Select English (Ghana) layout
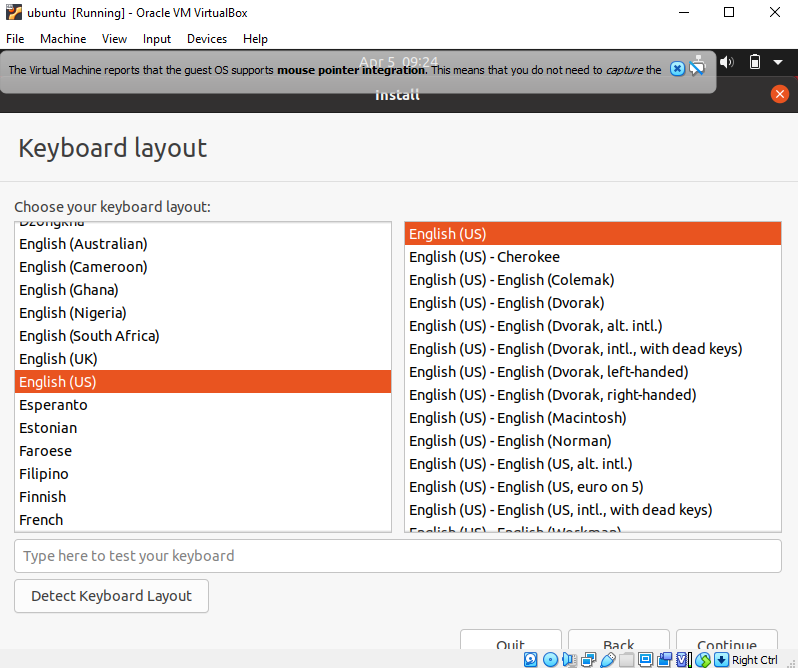The image size is (798, 668). (x=203, y=290)
